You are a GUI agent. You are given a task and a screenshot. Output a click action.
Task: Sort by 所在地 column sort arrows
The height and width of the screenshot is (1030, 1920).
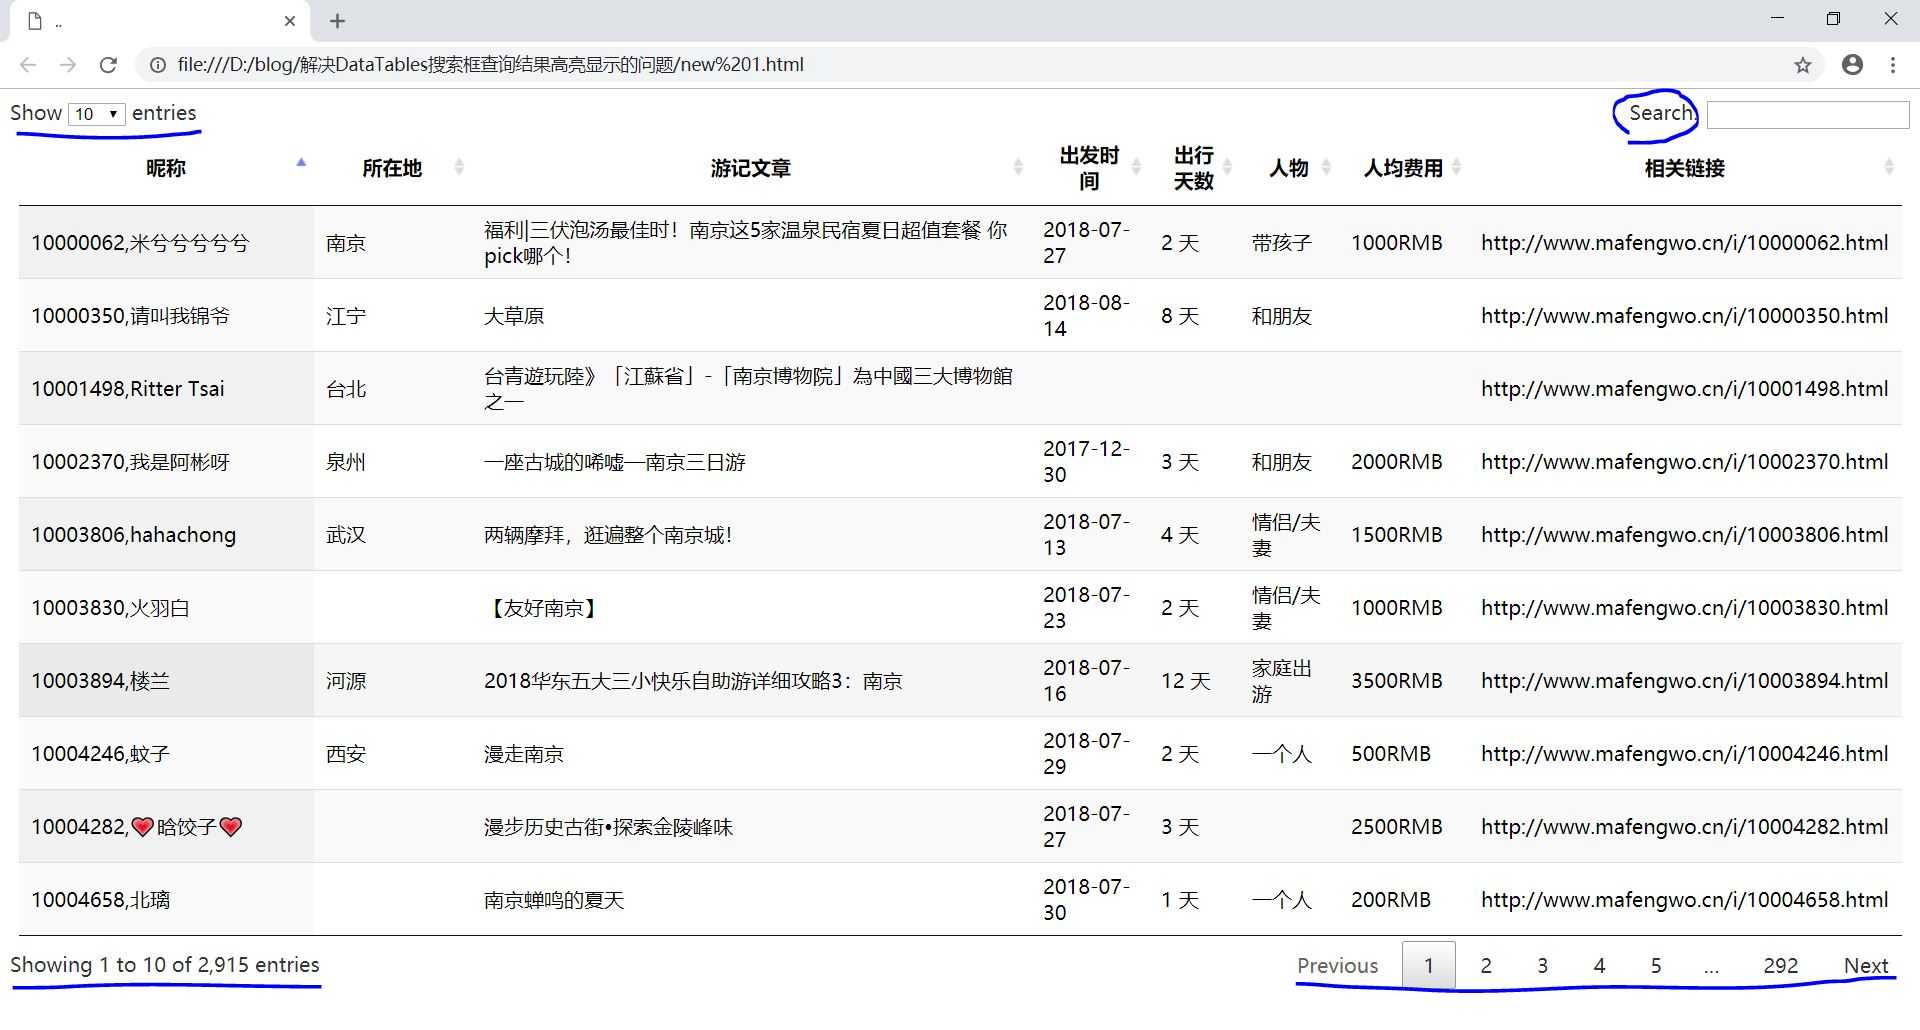point(459,167)
